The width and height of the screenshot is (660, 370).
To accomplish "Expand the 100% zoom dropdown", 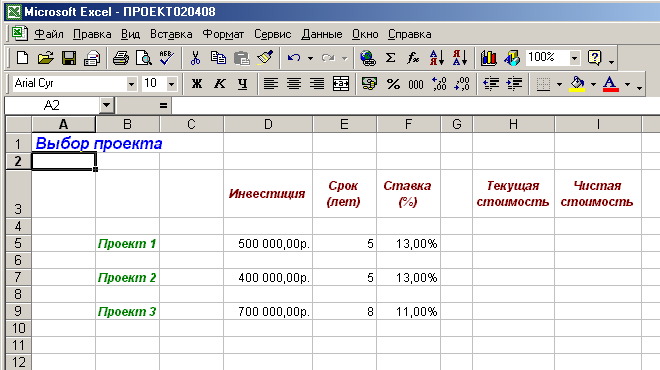I will click(575, 58).
